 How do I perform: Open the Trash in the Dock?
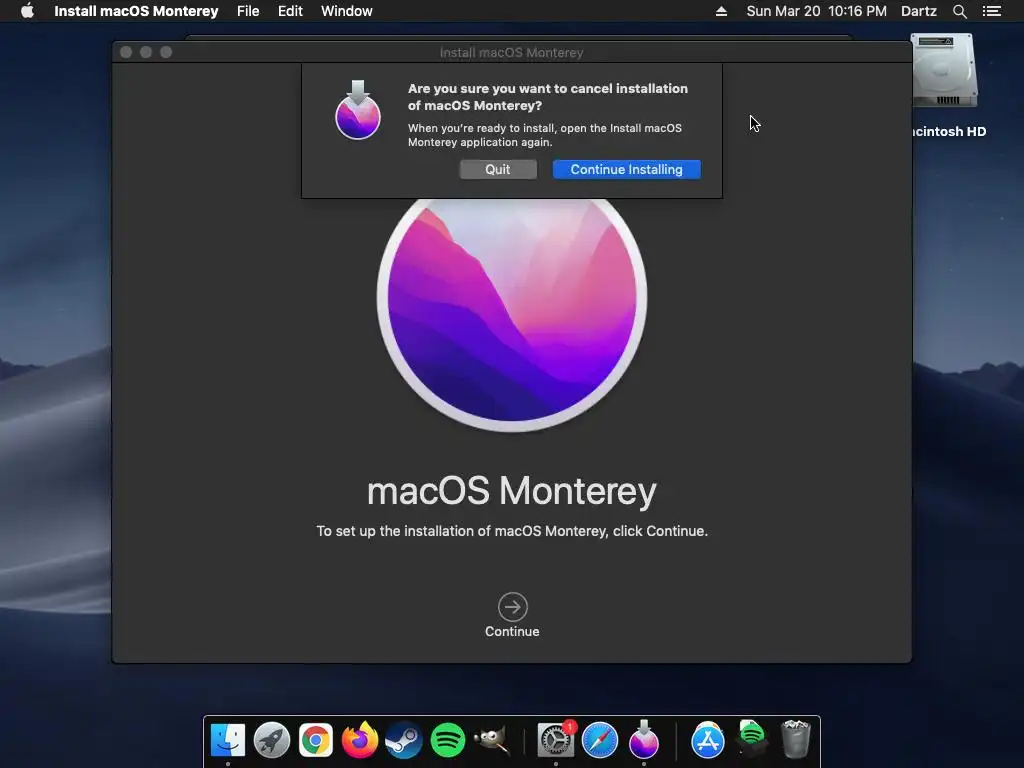coord(796,739)
